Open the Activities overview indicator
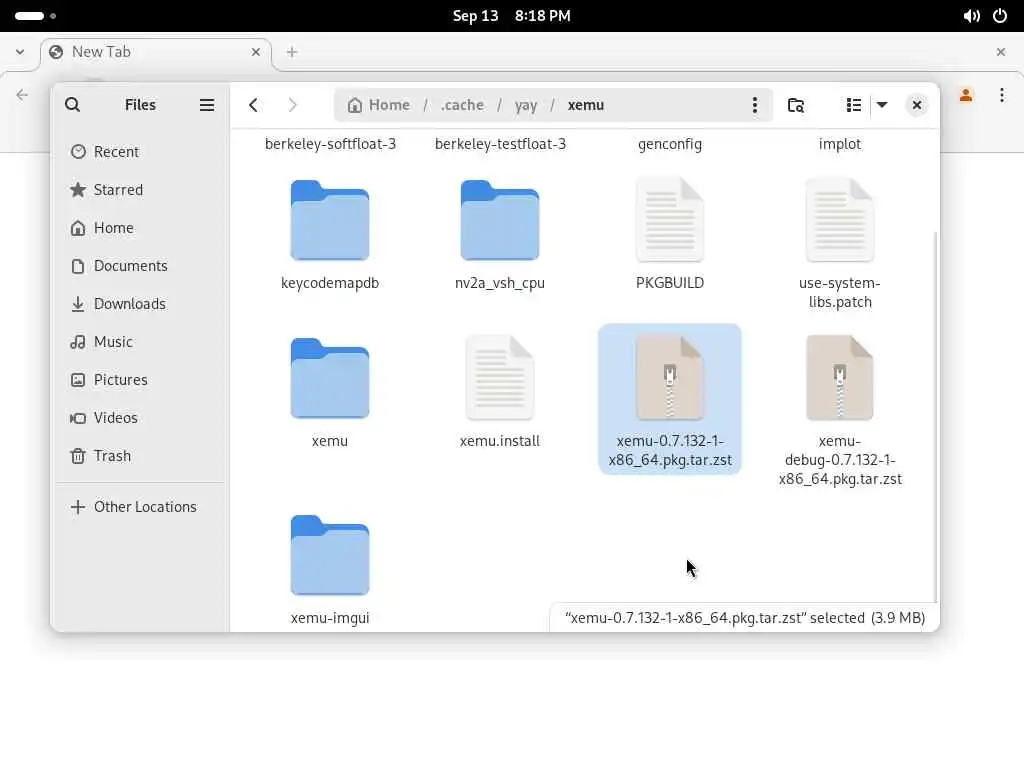The image size is (1024, 778). [x=35, y=16]
